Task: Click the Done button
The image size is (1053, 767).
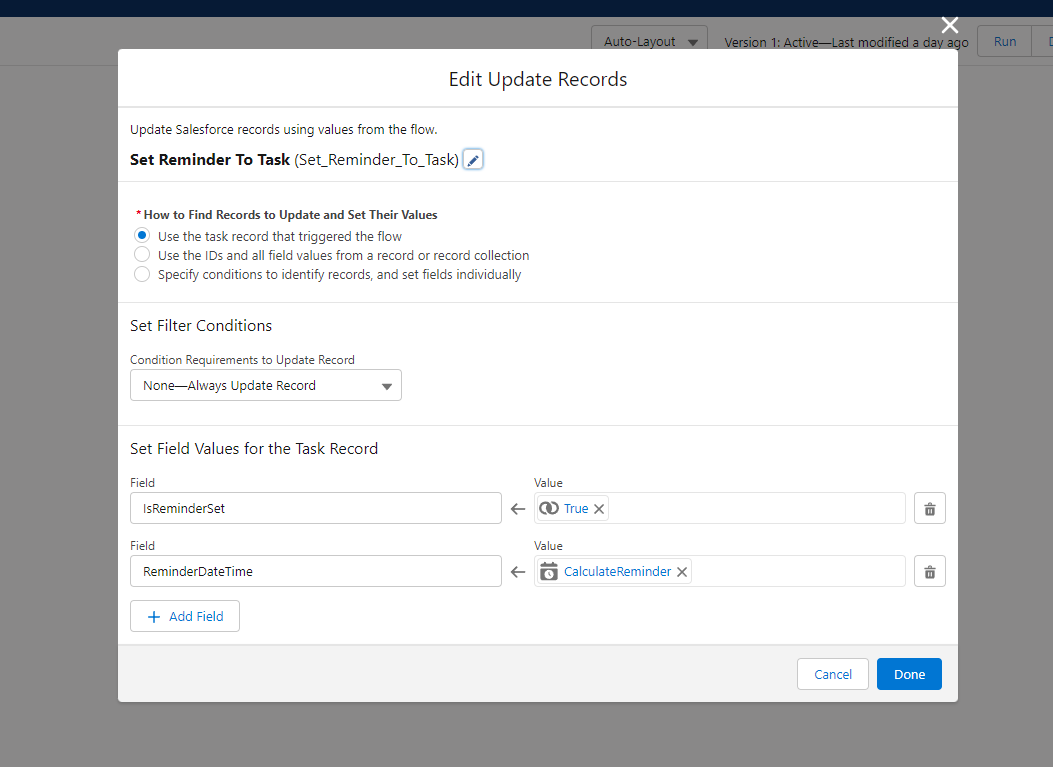Action: click(909, 674)
